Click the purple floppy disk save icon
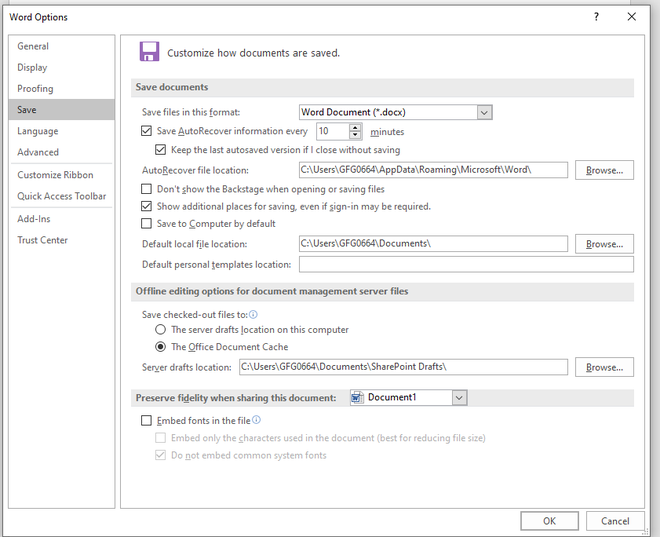 pos(149,52)
